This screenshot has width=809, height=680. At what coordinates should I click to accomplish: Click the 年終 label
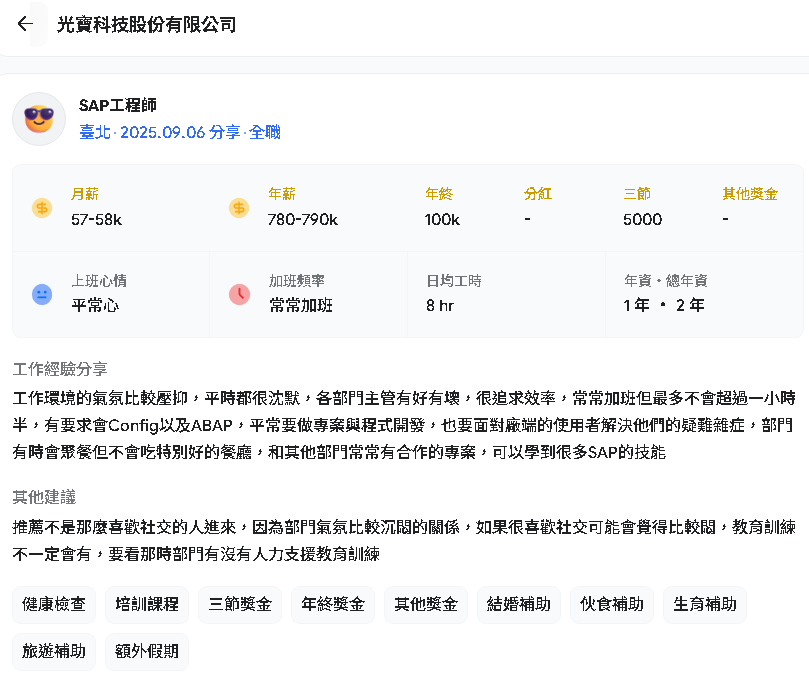click(x=439, y=194)
